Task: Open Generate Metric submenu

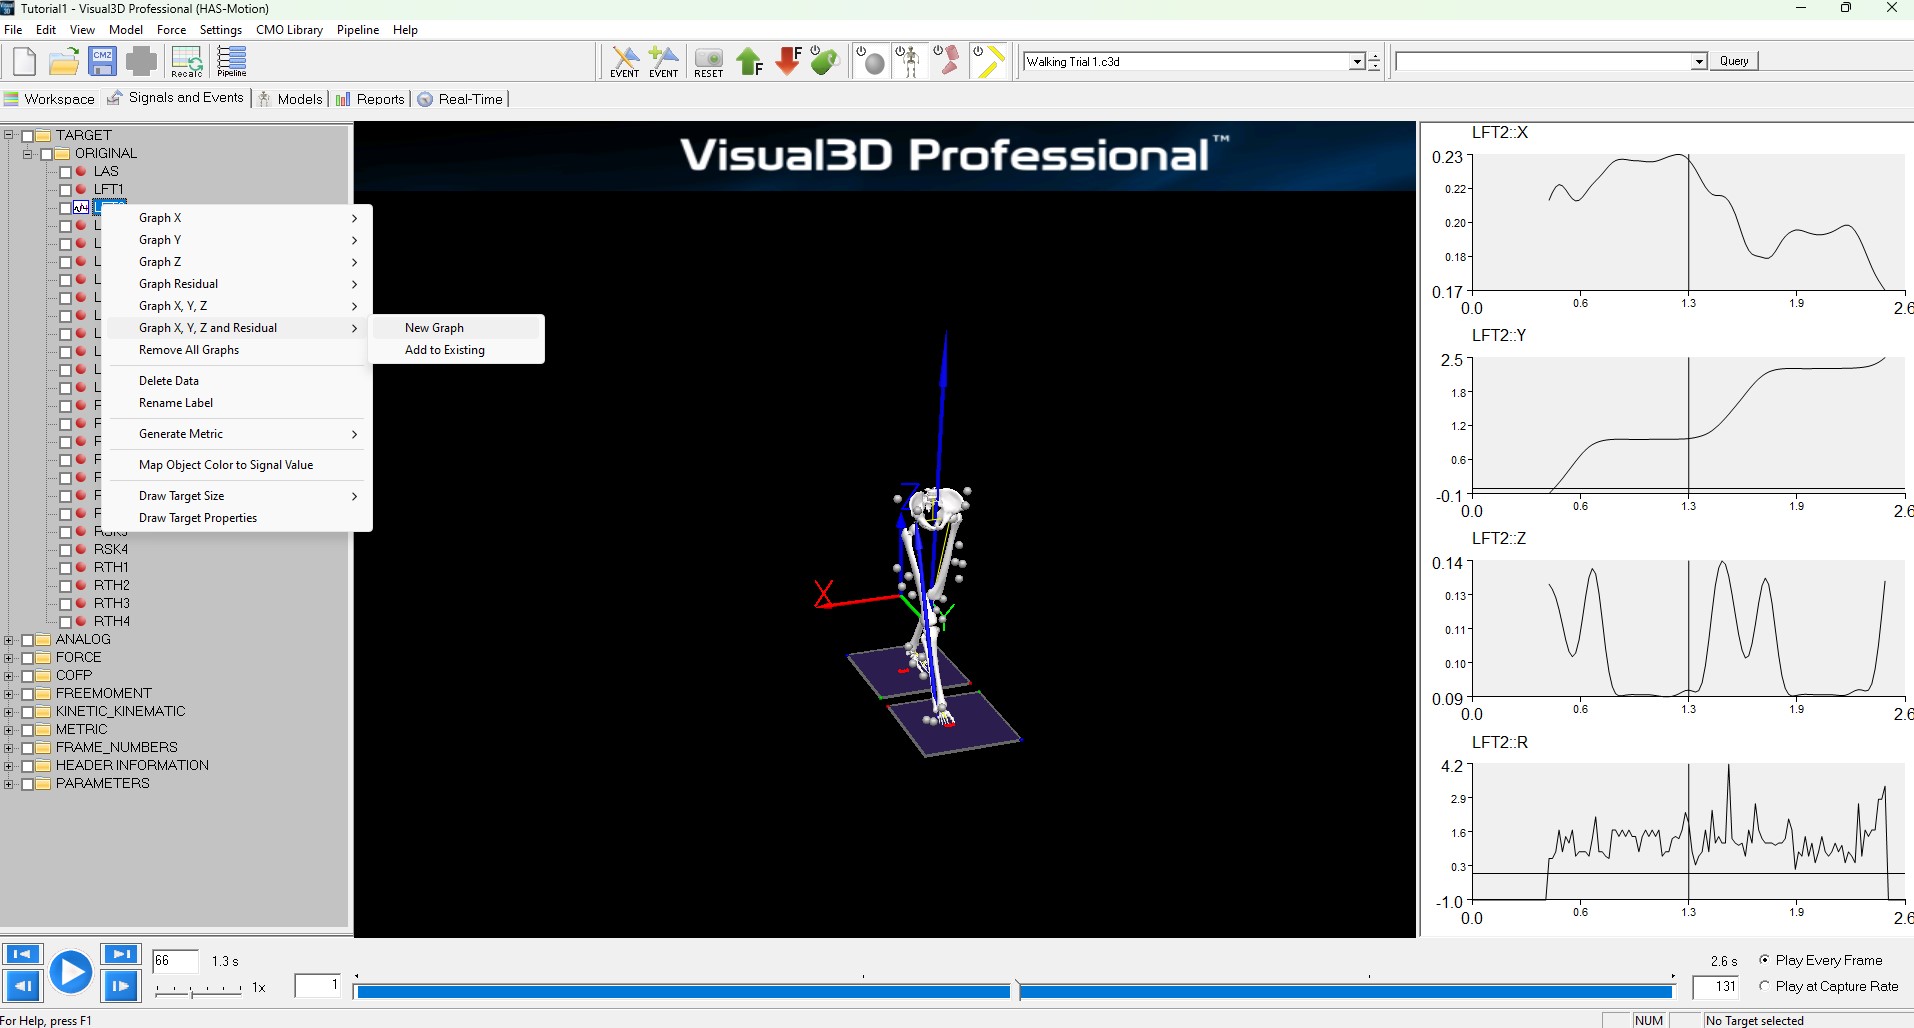Action: click(239, 434)
